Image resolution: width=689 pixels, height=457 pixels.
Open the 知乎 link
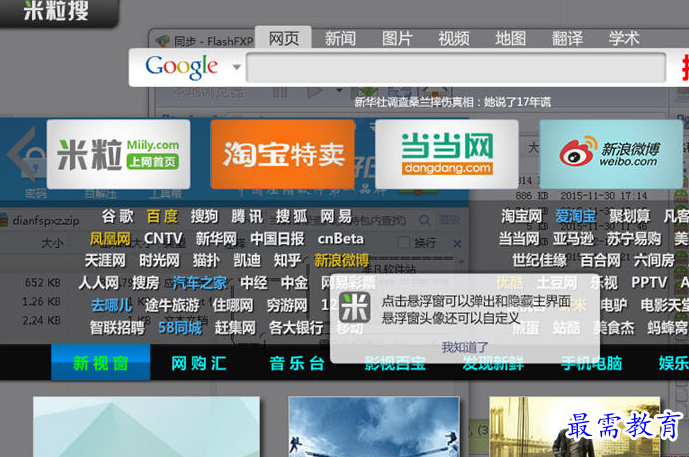287,261
